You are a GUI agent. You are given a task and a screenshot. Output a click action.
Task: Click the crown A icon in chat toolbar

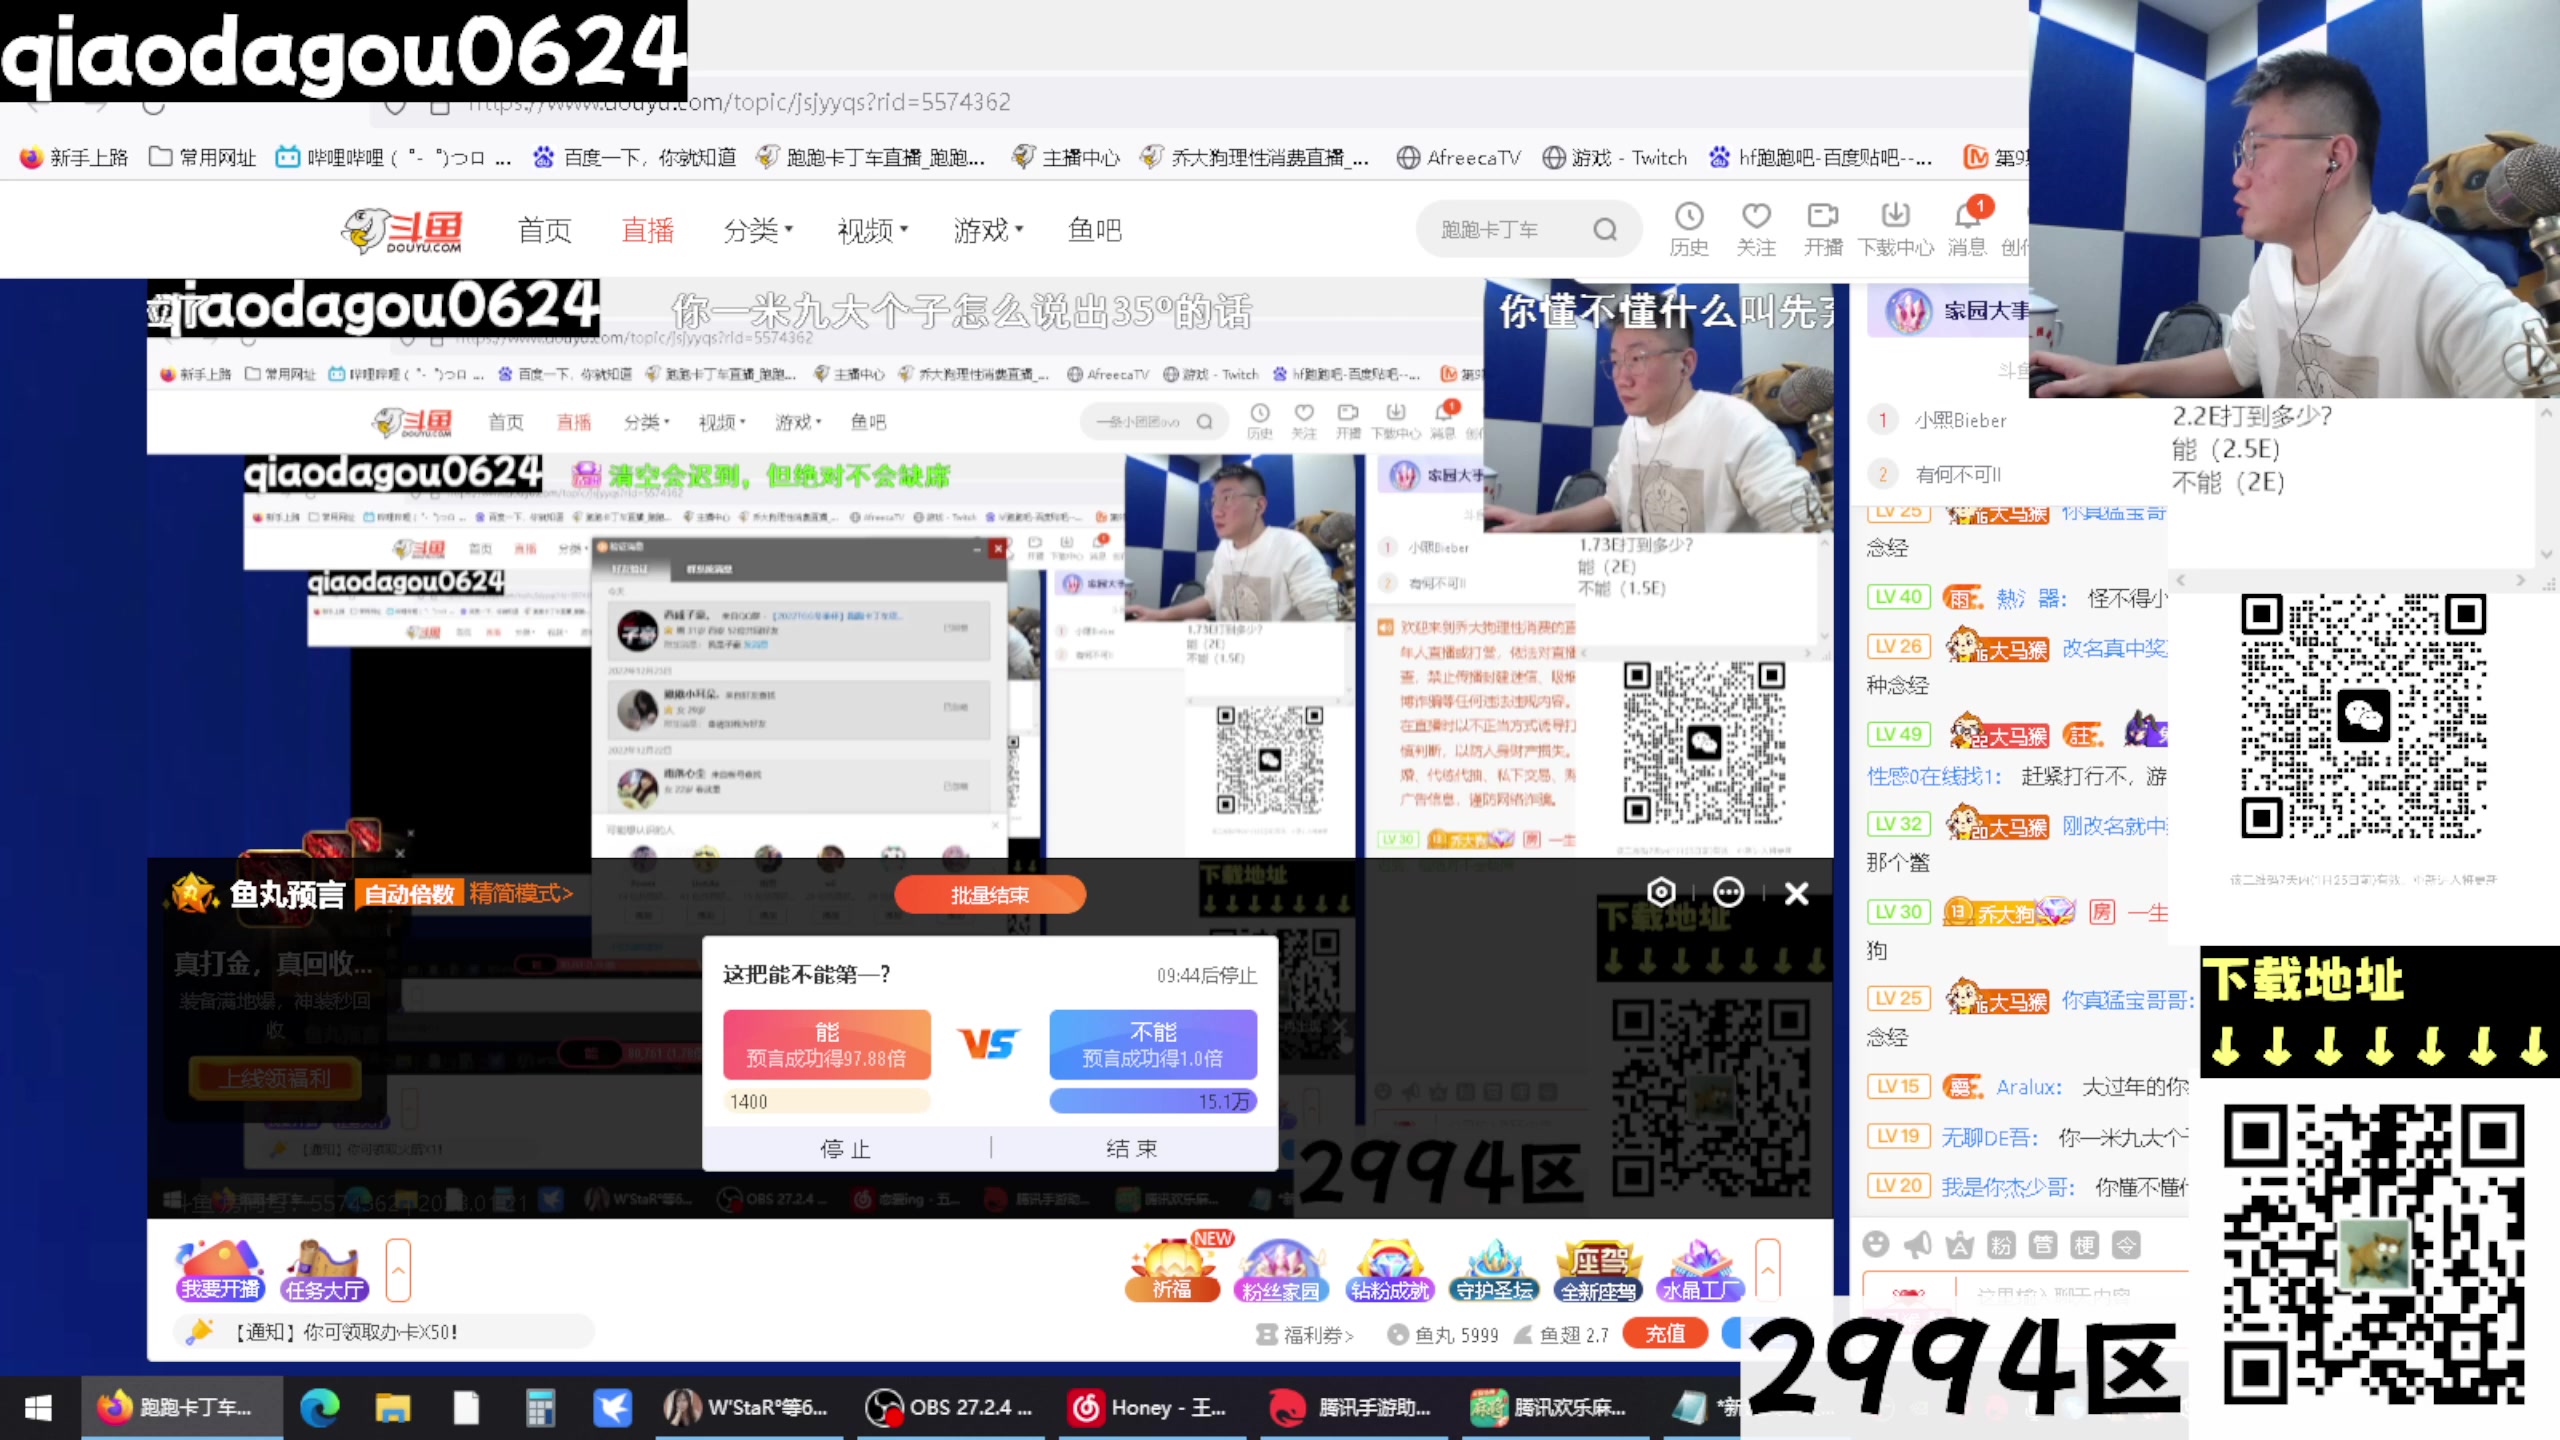pos(1959,1245)
